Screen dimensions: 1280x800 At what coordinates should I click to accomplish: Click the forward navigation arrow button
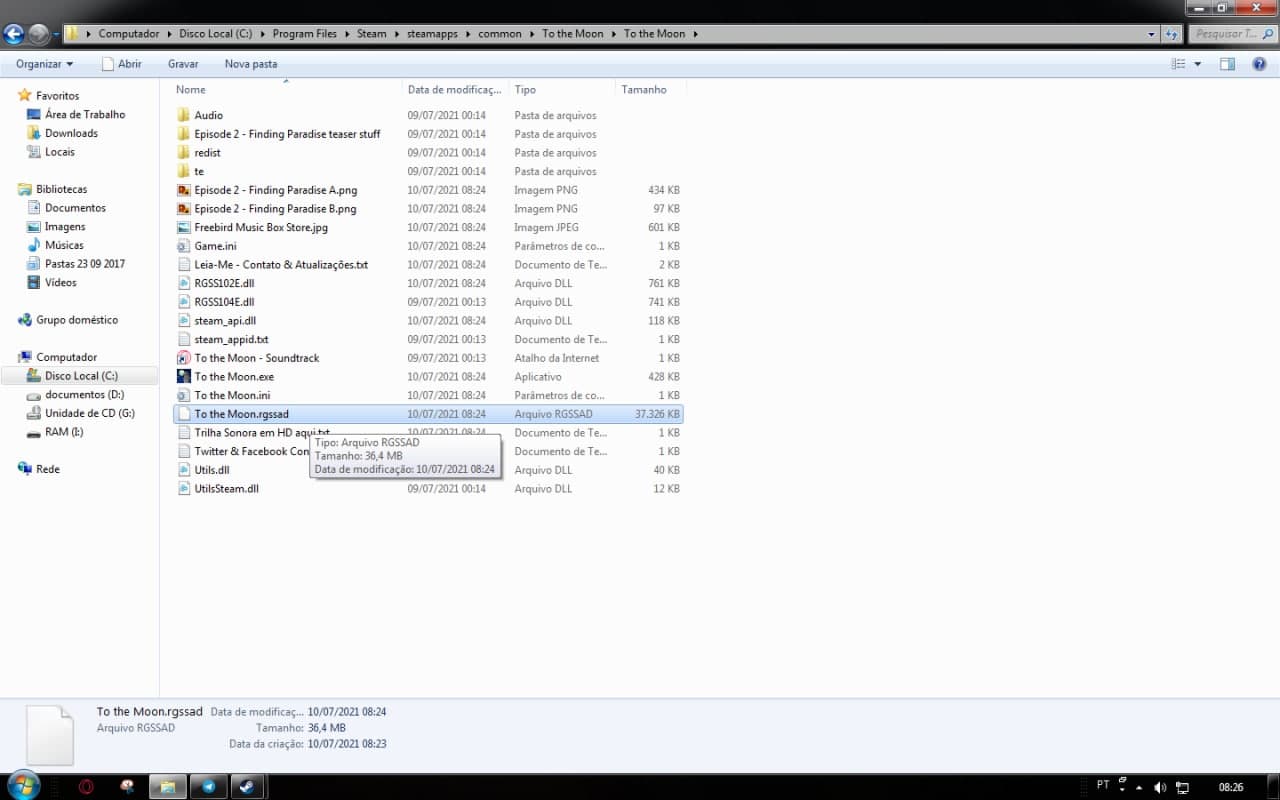point(38,34)
